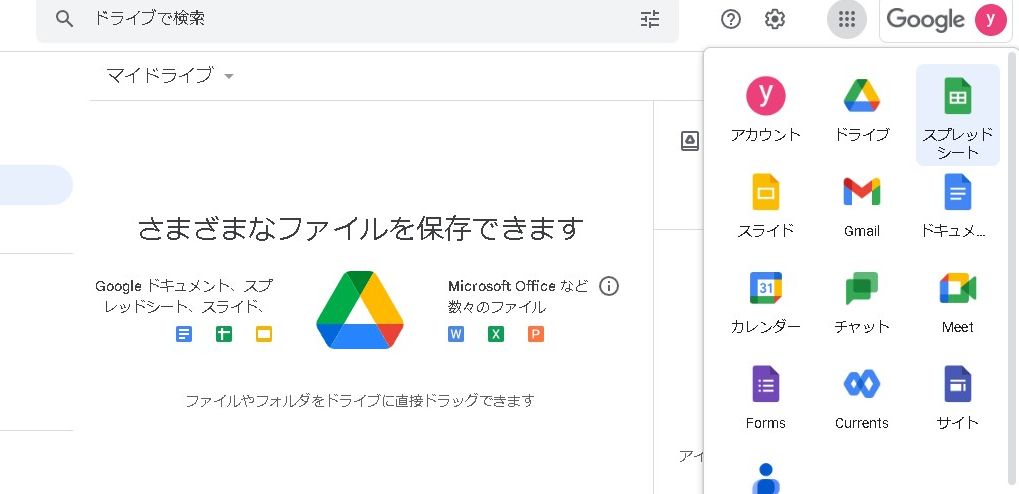Close the Google apps grid launcher
The image size is (1019, 494).
pyautogui.click(x=847, y=19)
